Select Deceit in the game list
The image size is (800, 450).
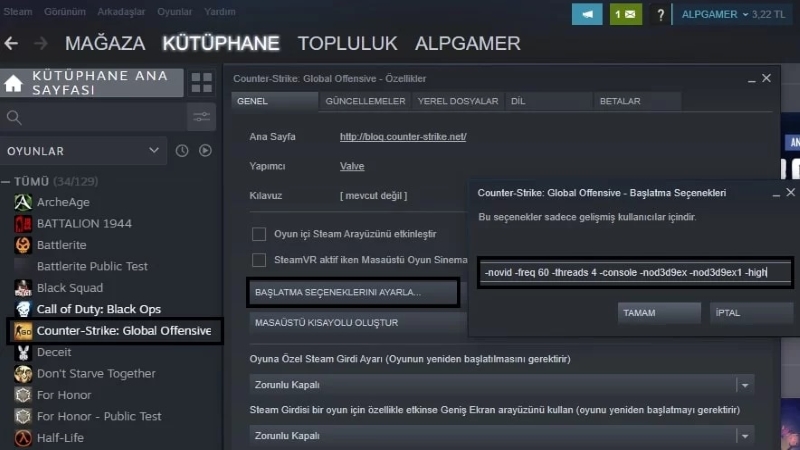click(x=54, y=352)
